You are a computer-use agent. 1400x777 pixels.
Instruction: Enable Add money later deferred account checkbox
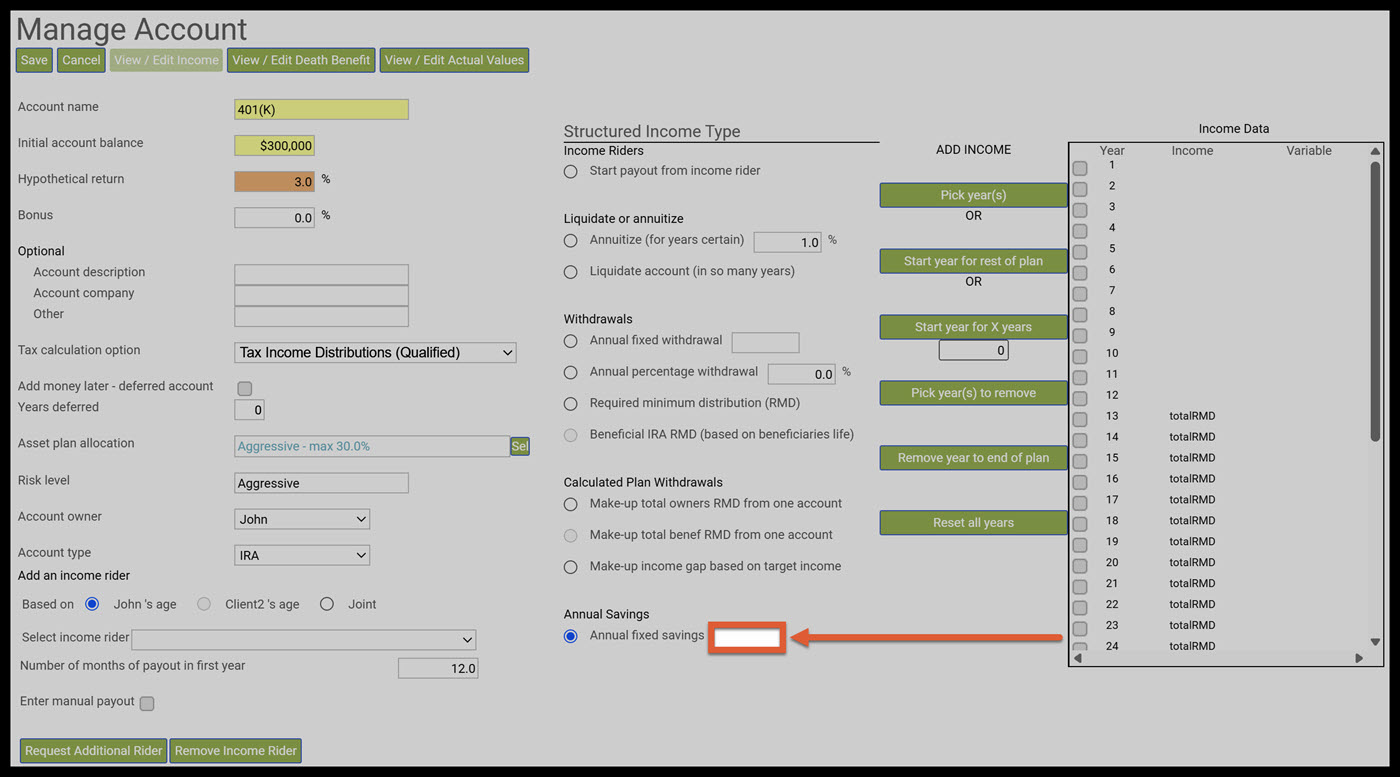click(x=245, y=388)
